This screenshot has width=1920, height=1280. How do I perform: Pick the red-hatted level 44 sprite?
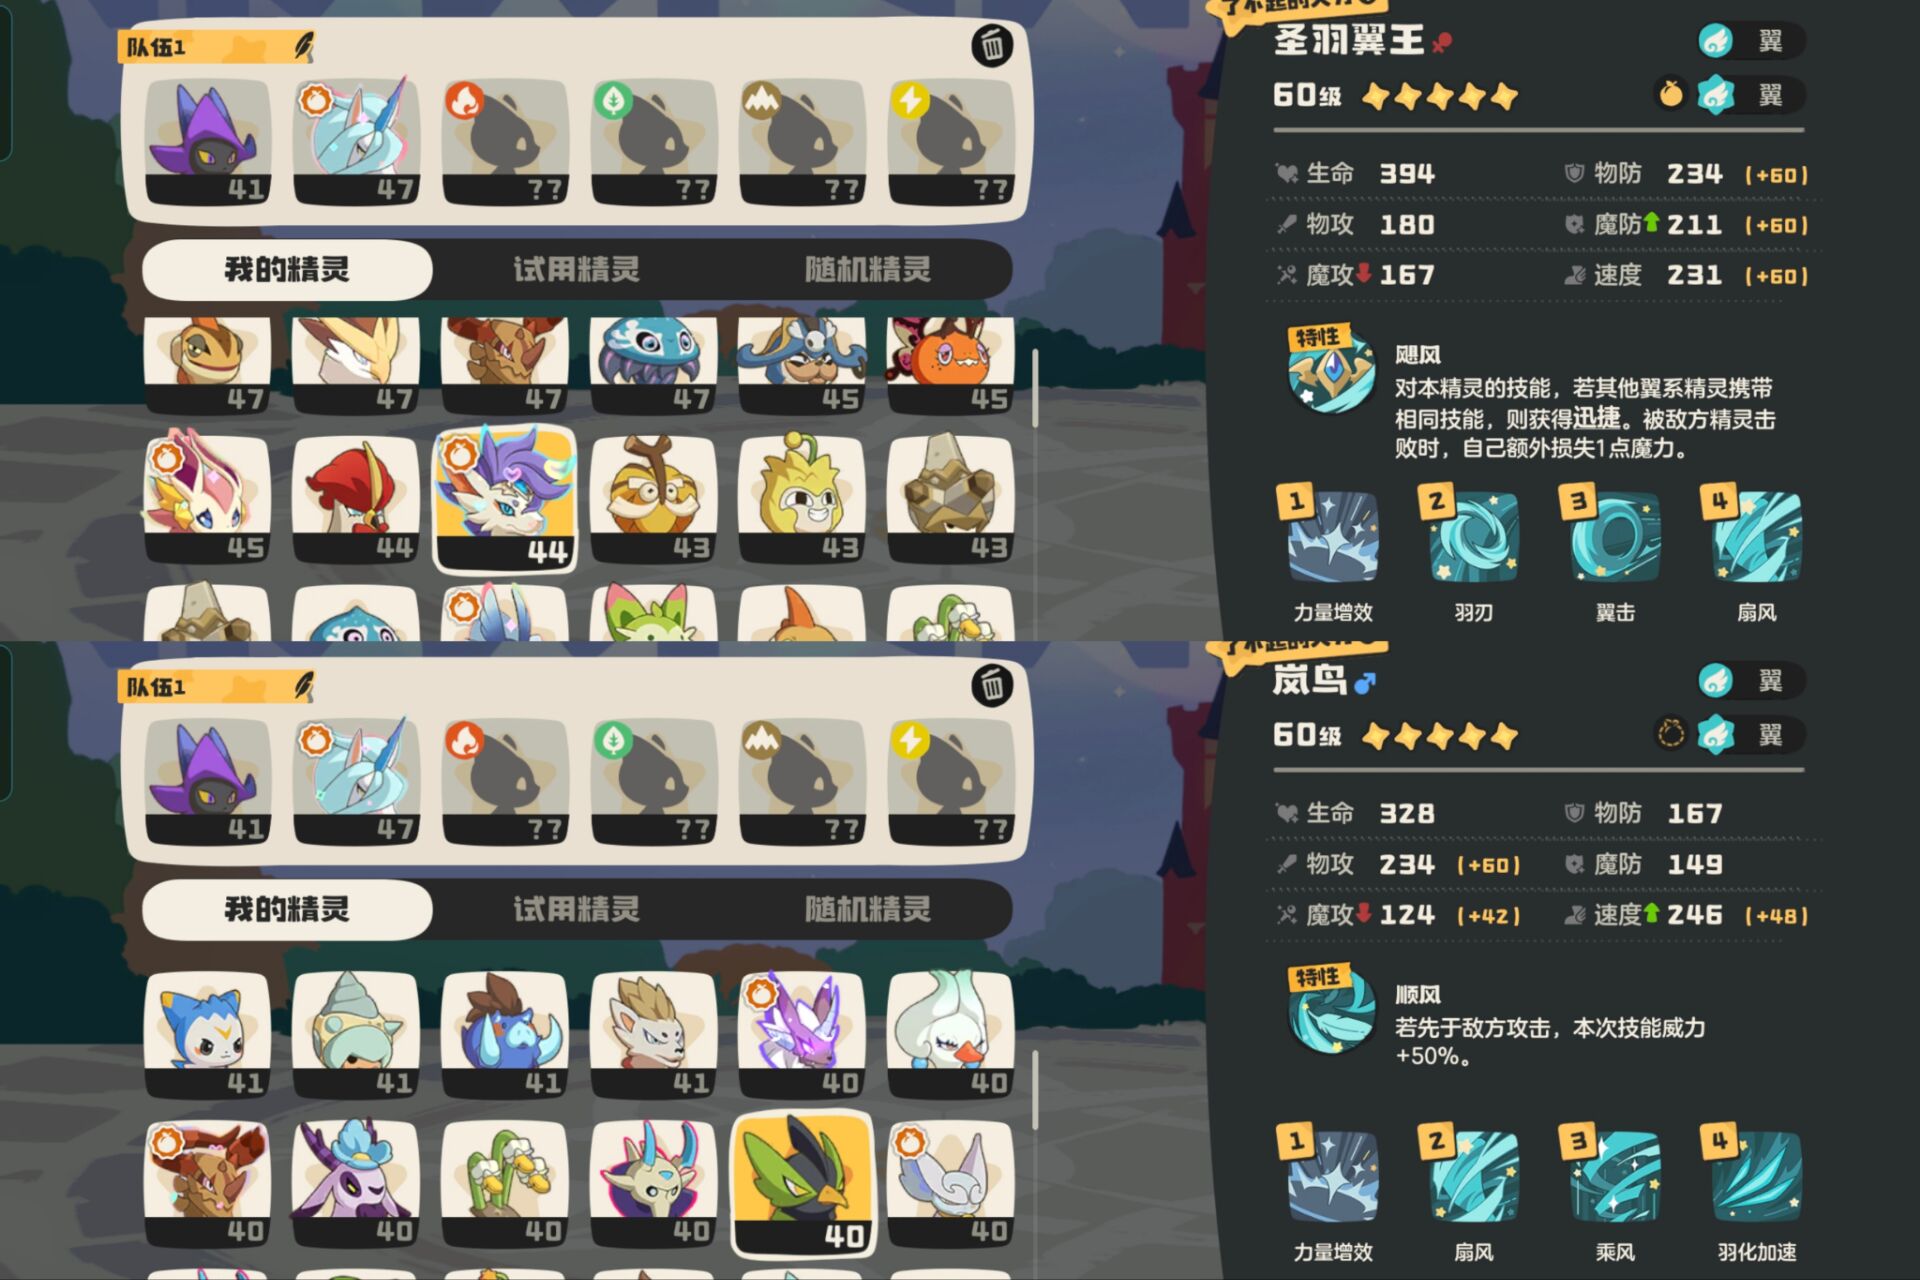[356, 499]
